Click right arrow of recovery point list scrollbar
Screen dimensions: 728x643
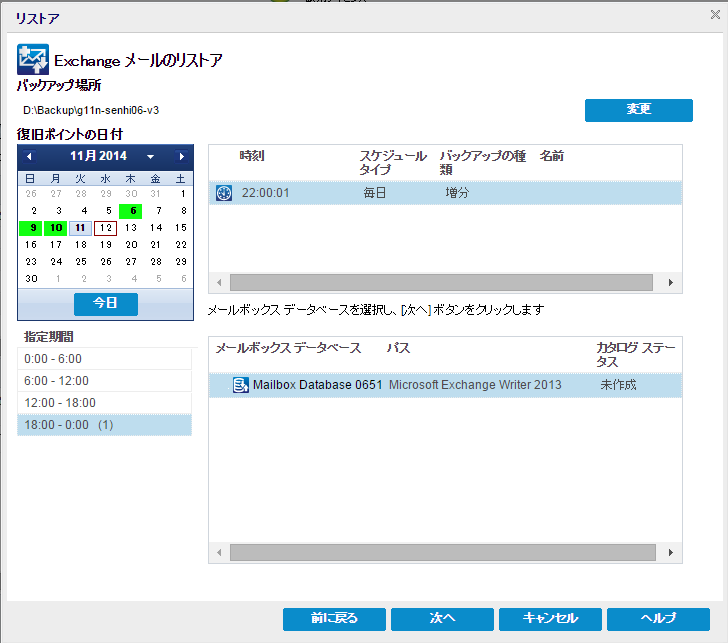(670, 283)
